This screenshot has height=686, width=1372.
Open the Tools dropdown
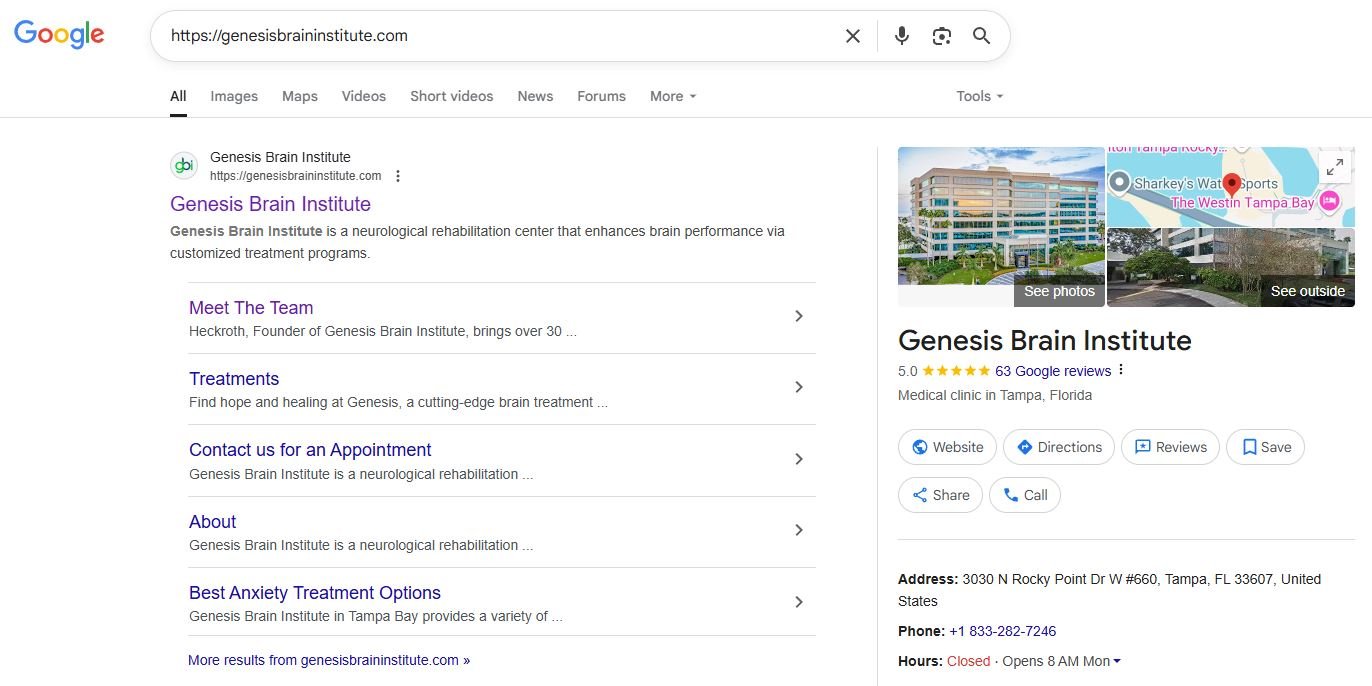[x=978, y=96]
